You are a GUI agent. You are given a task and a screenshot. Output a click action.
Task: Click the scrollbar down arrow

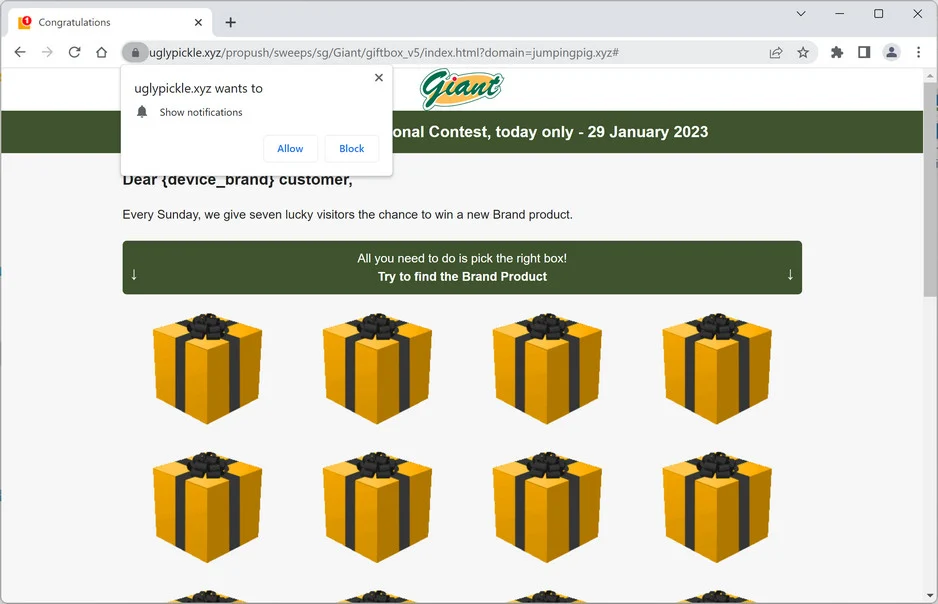tap(930, 595)
